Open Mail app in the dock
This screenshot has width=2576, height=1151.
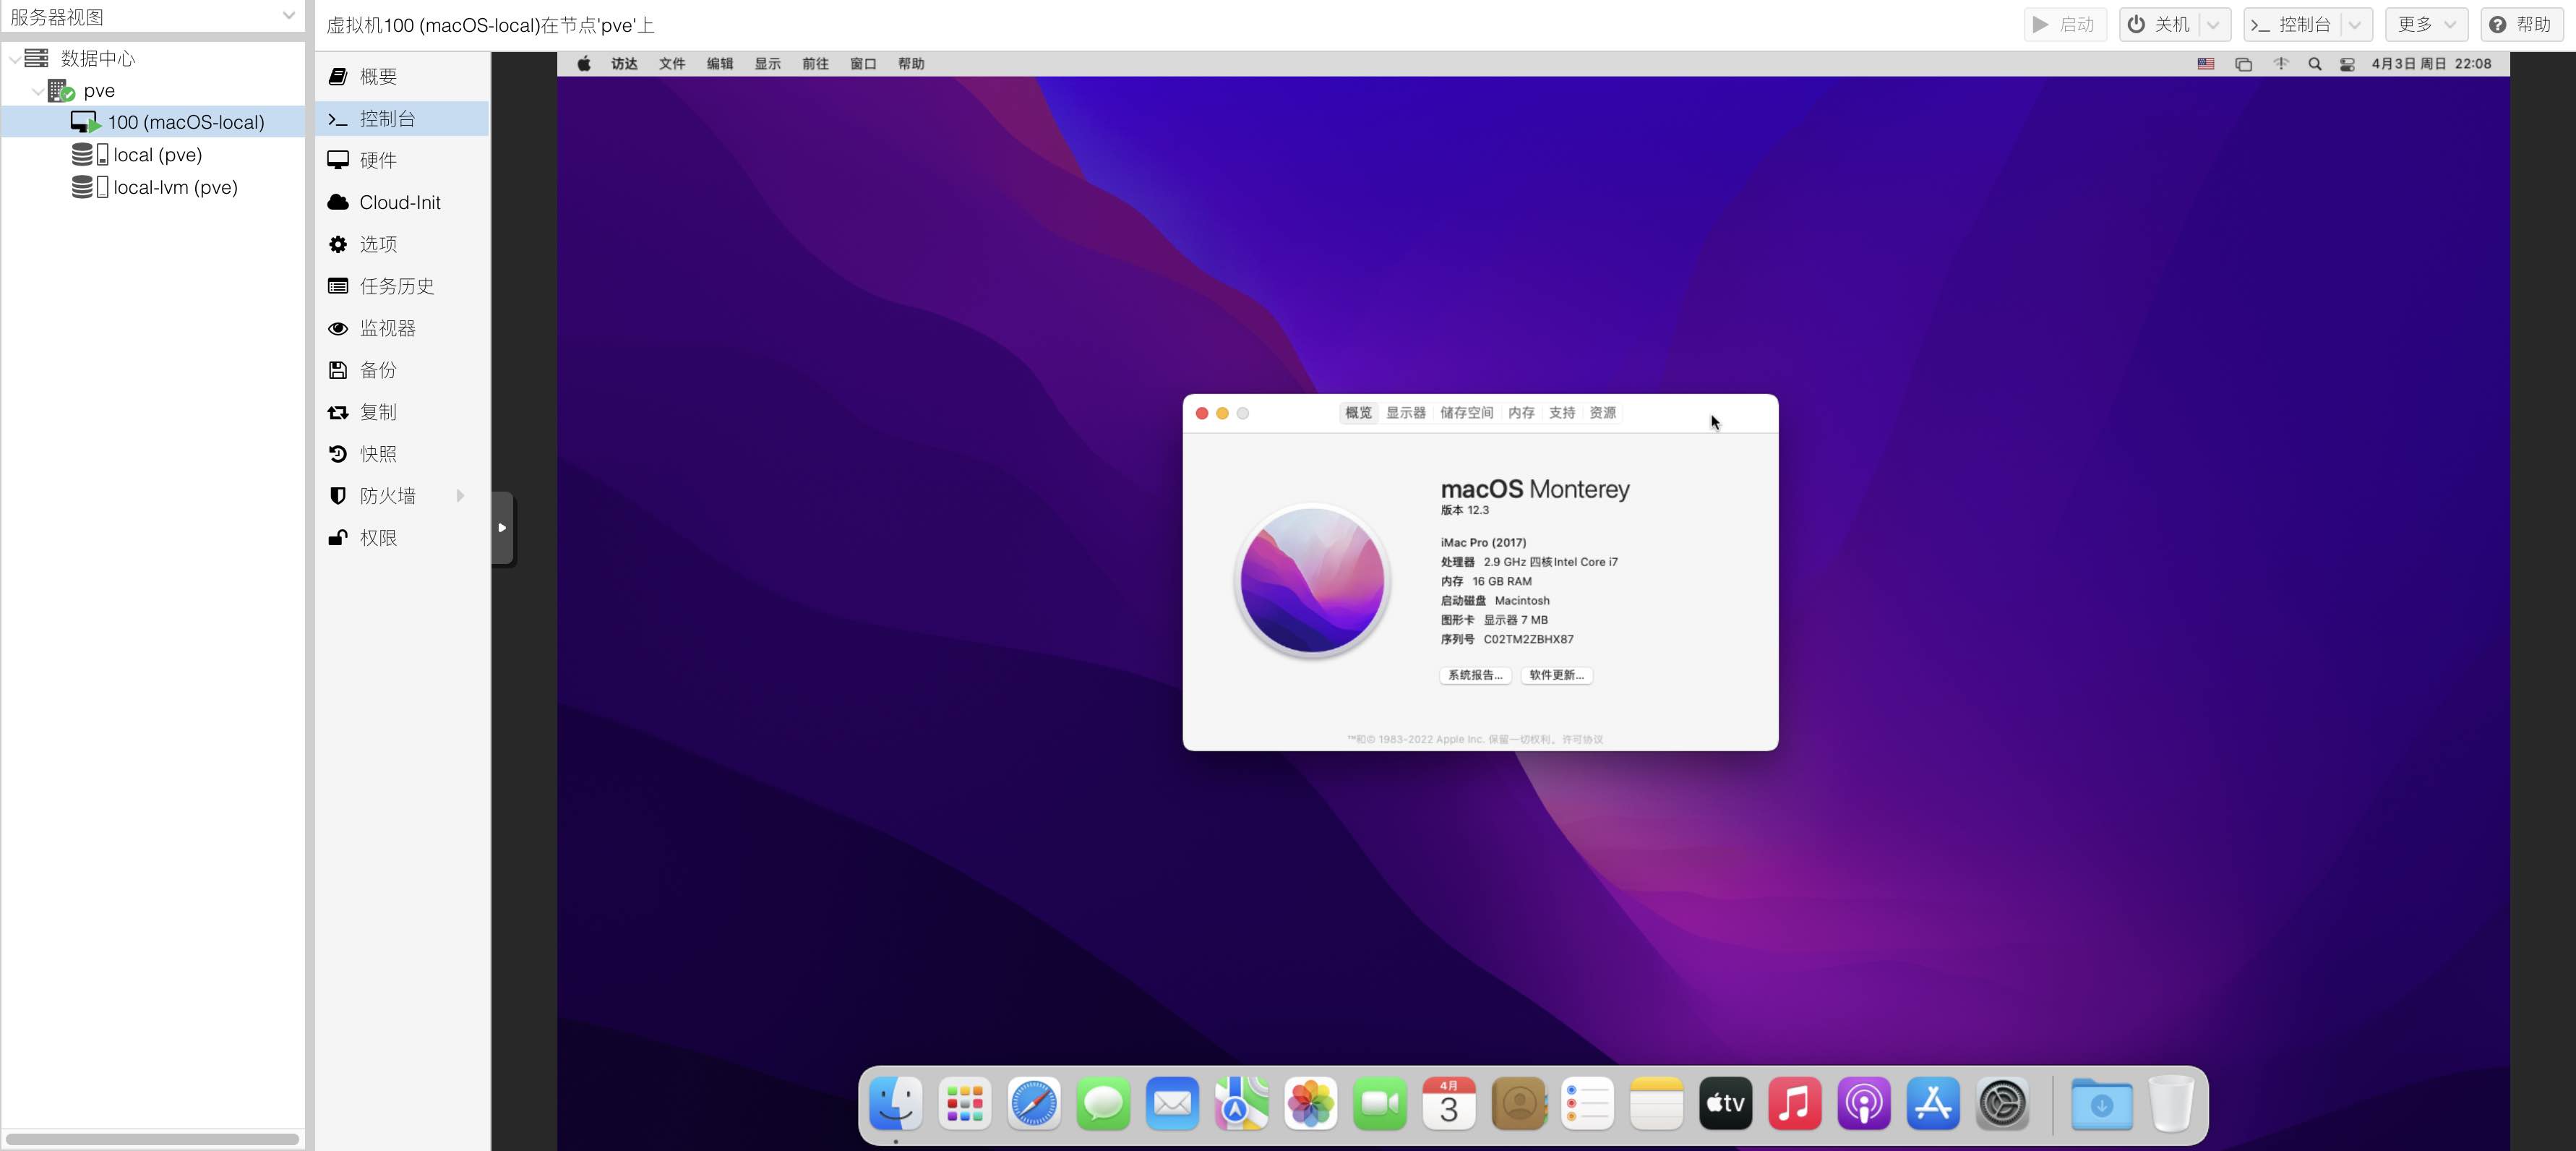pos(1172,1104)
